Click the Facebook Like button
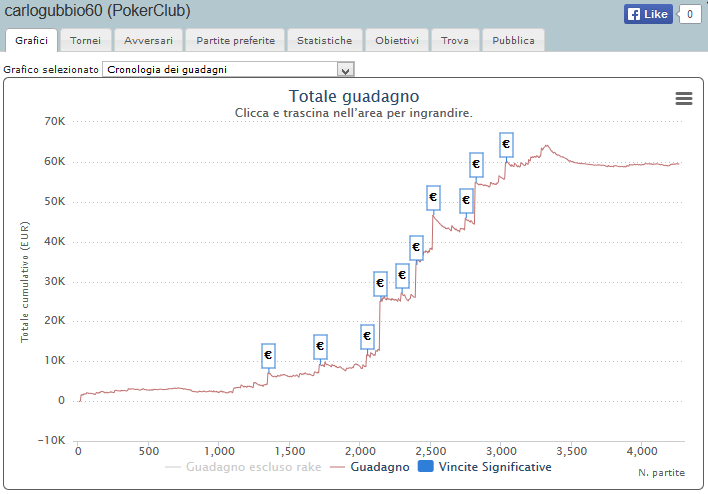 pyautogui.click(x=648, y=14)
